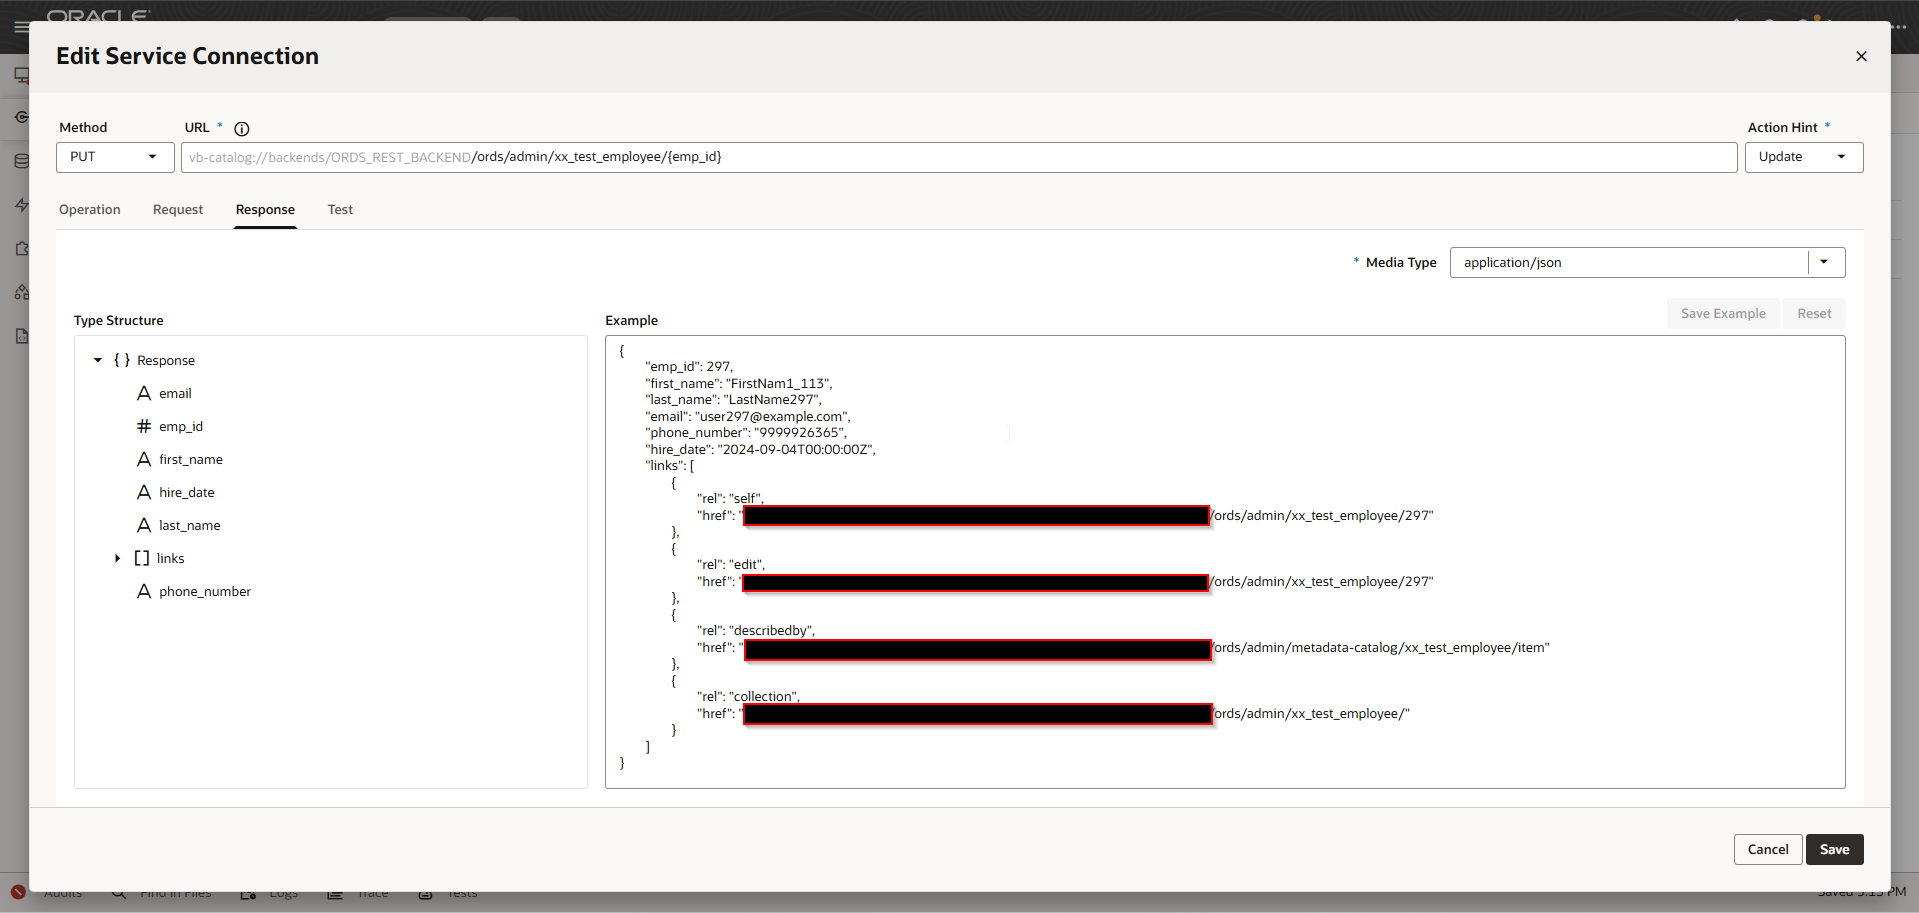Switch to the Operation tab

89,209
